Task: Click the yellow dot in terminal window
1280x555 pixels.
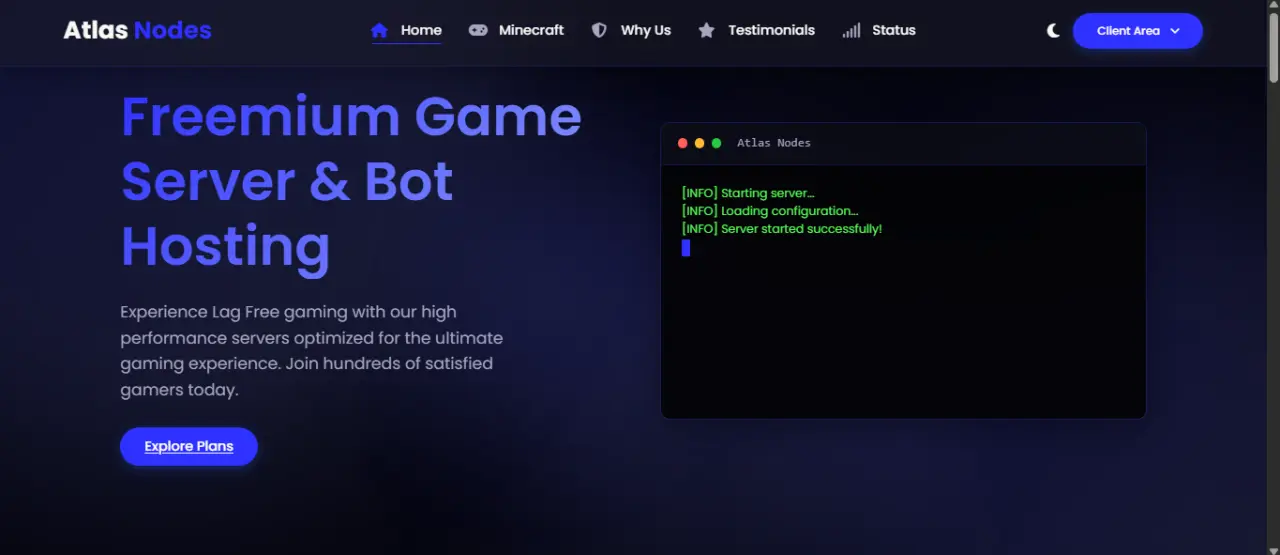Action: coord(700,143)
